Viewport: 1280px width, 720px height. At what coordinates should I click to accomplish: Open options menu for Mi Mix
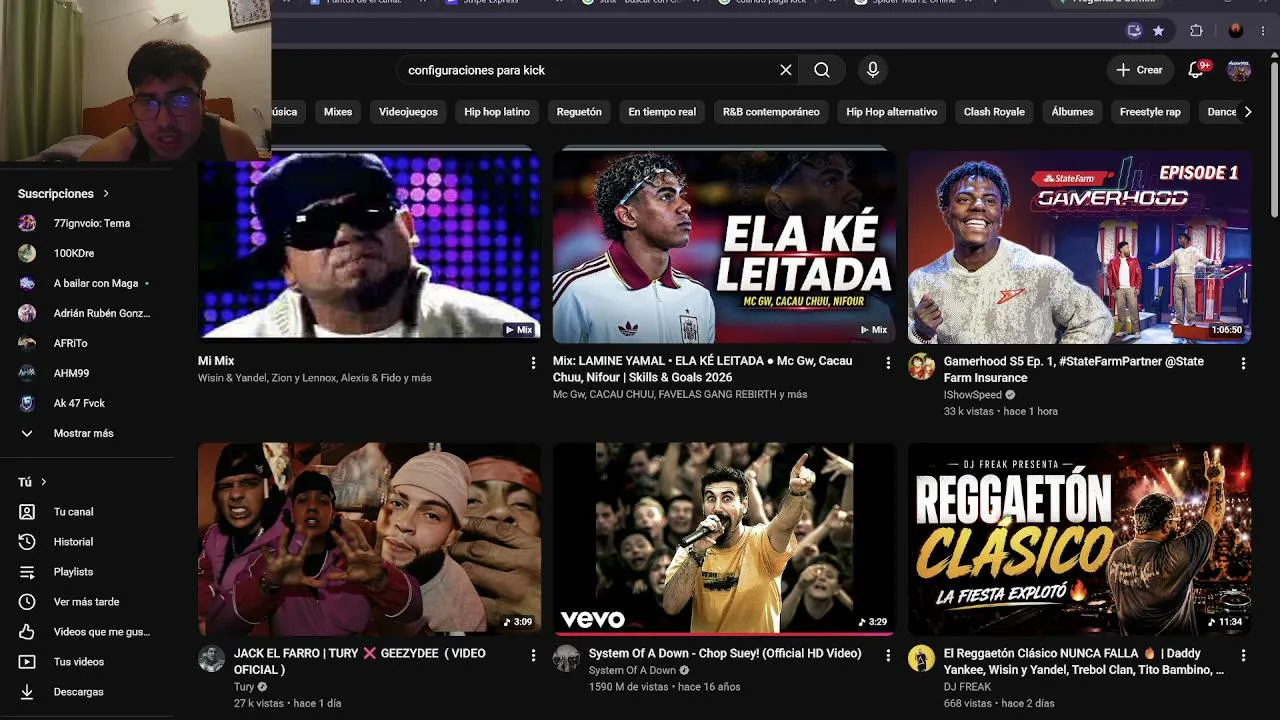pyautogui.click(x=533, y=363)
